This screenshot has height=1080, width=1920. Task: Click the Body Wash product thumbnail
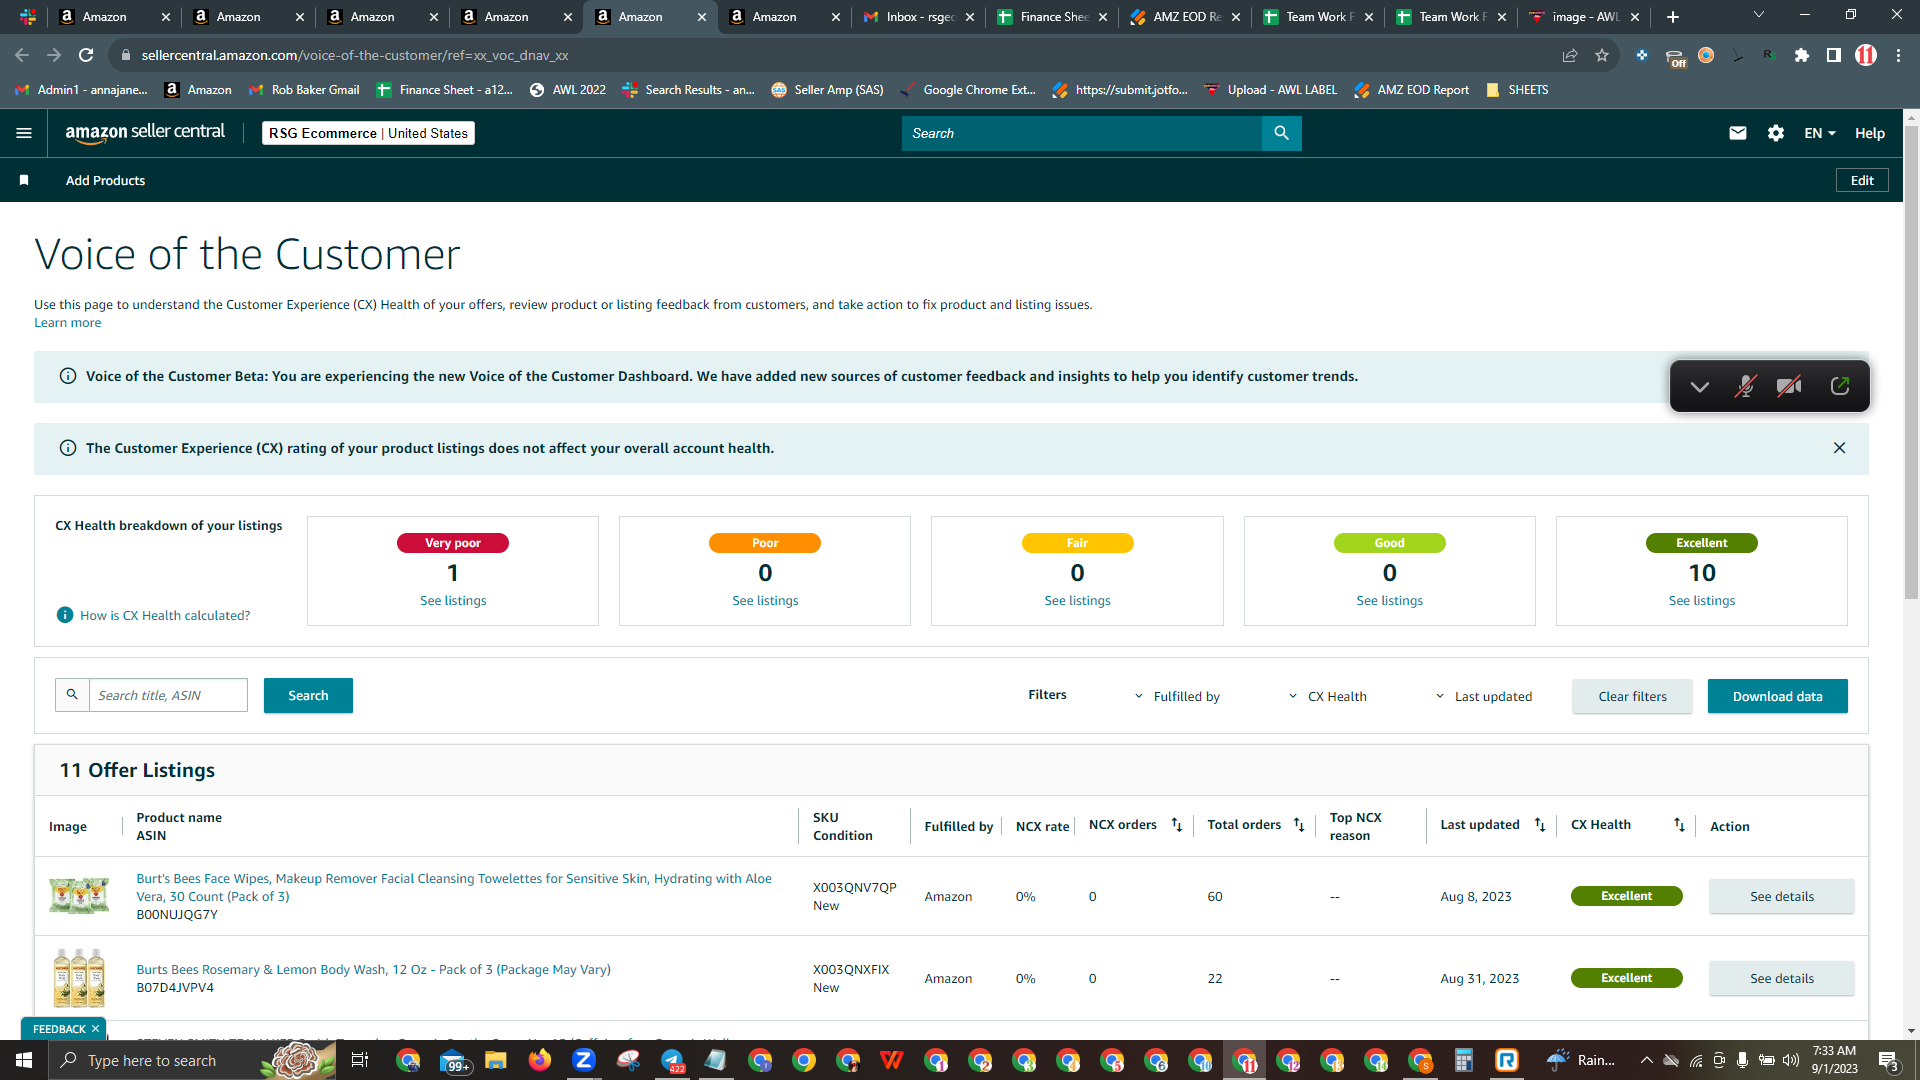click(x=79, y=978)
